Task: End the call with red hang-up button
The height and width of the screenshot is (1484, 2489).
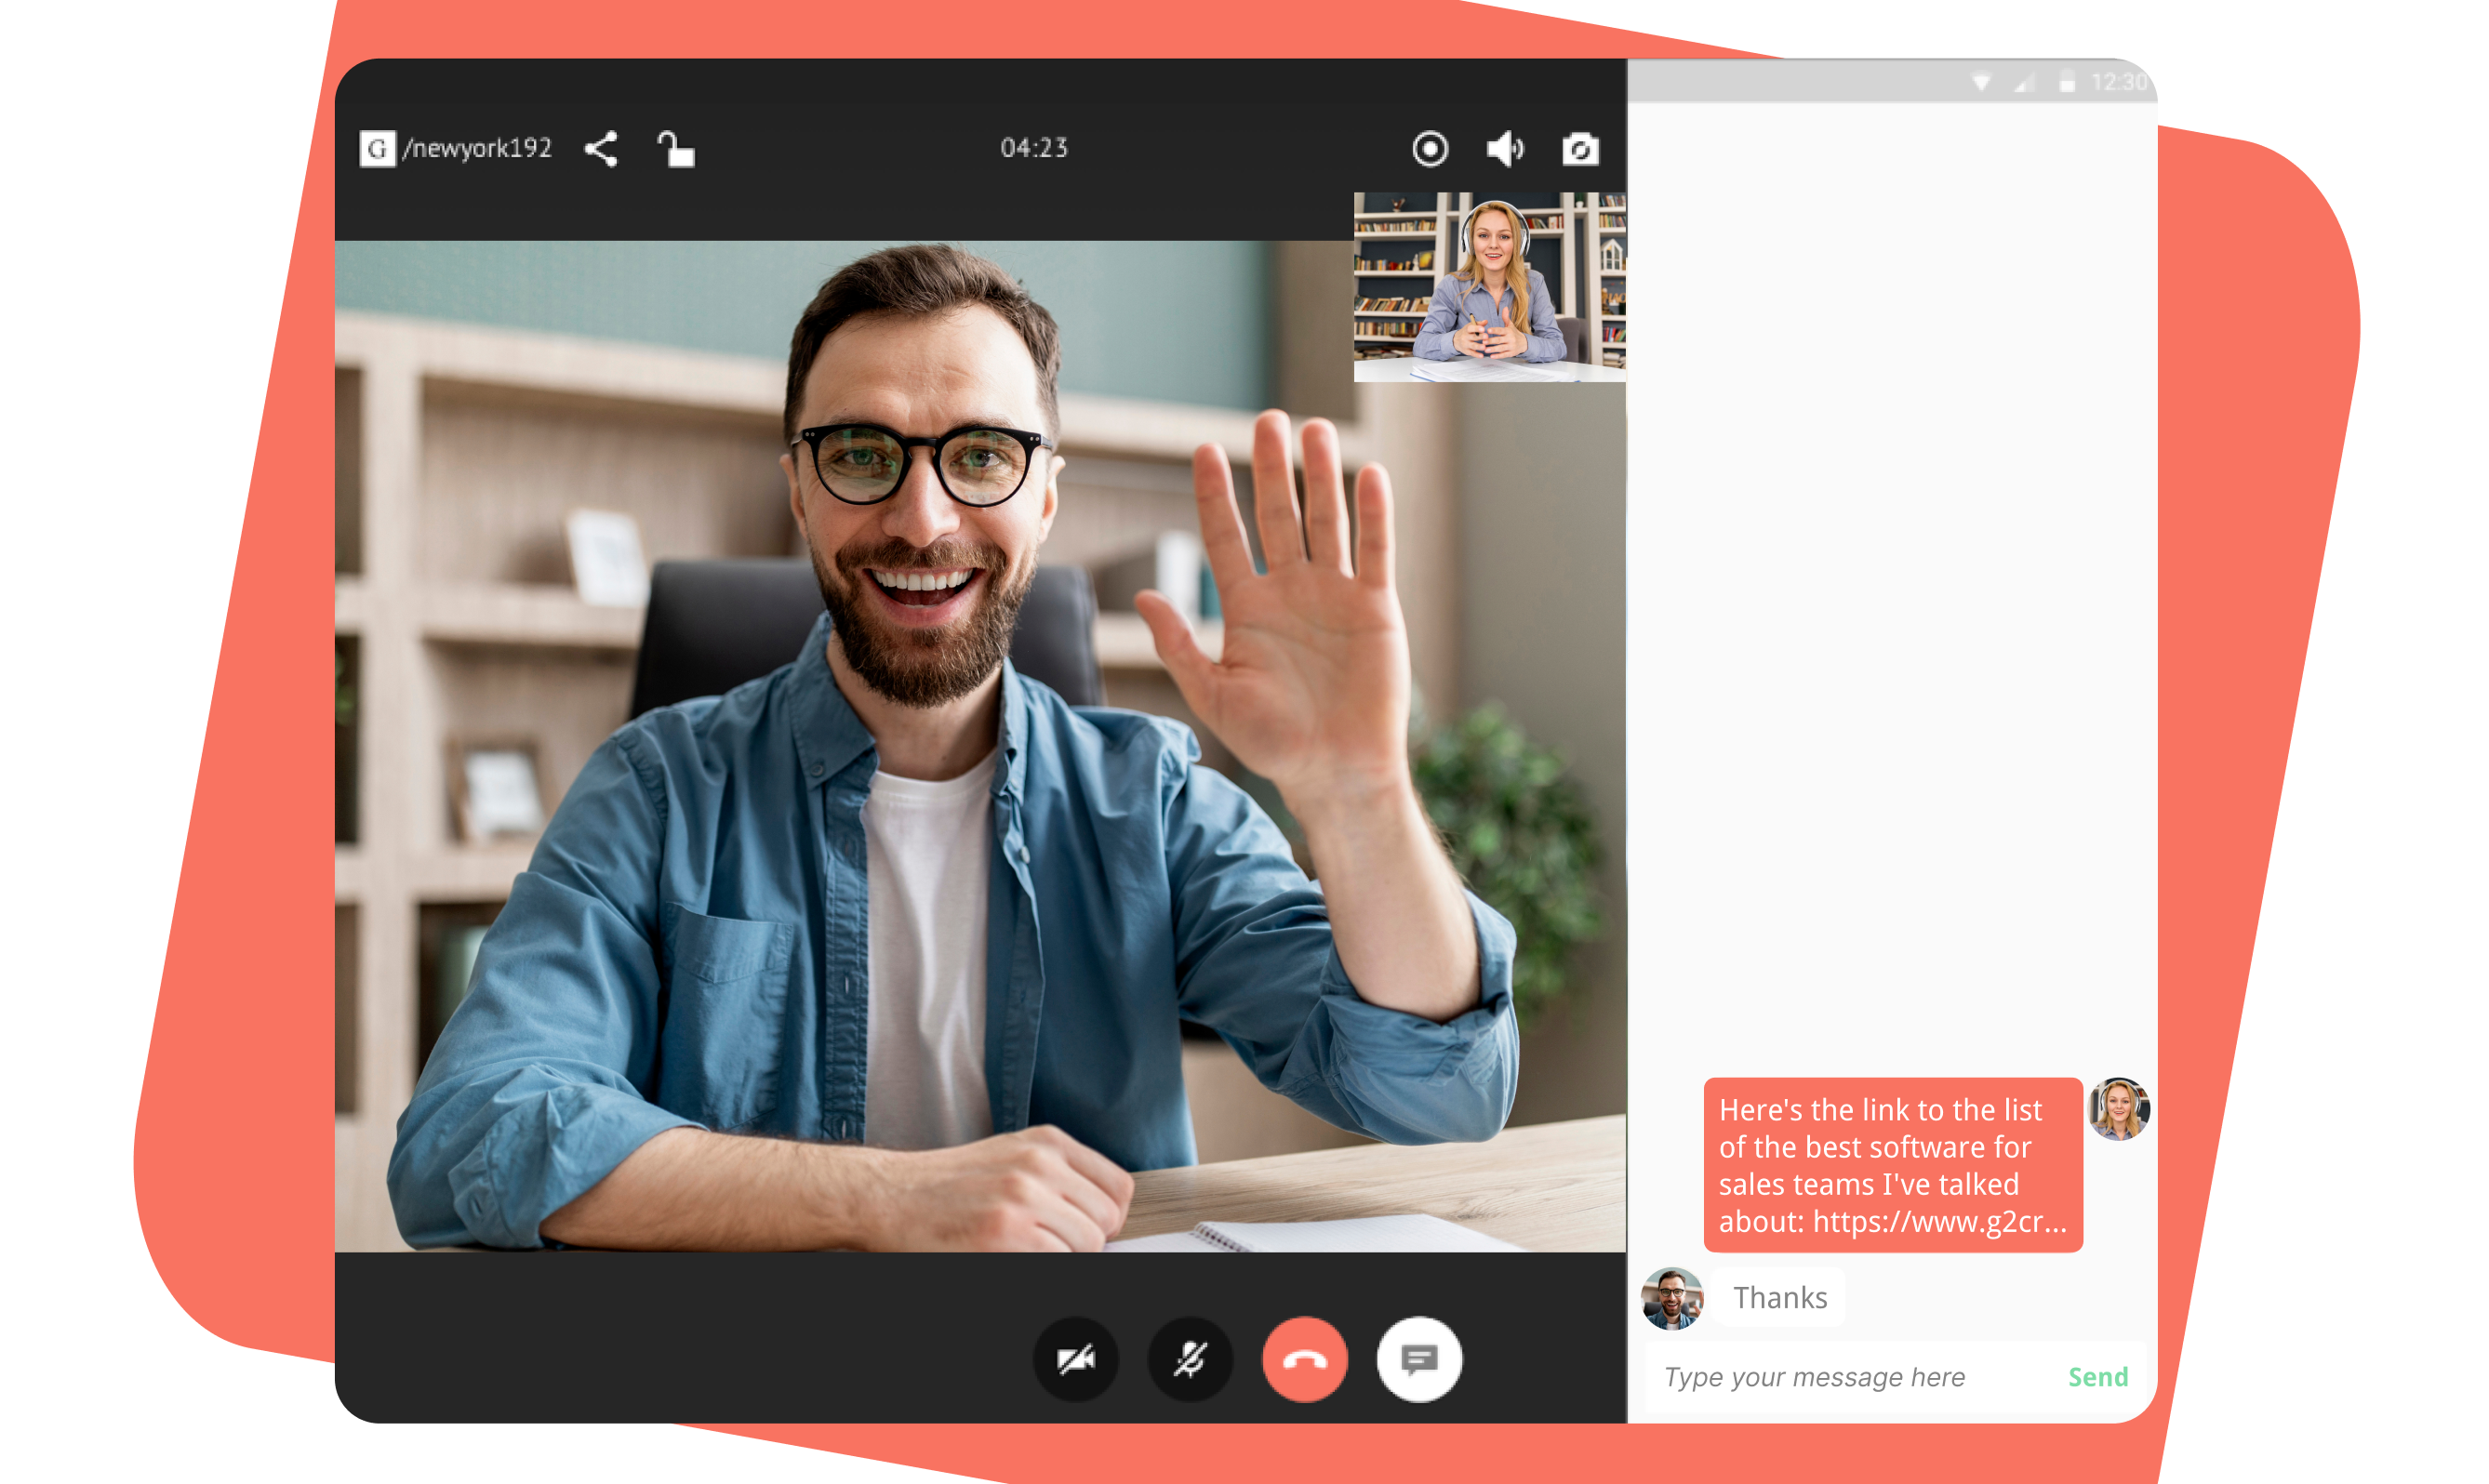Action: [1305, 1359]
